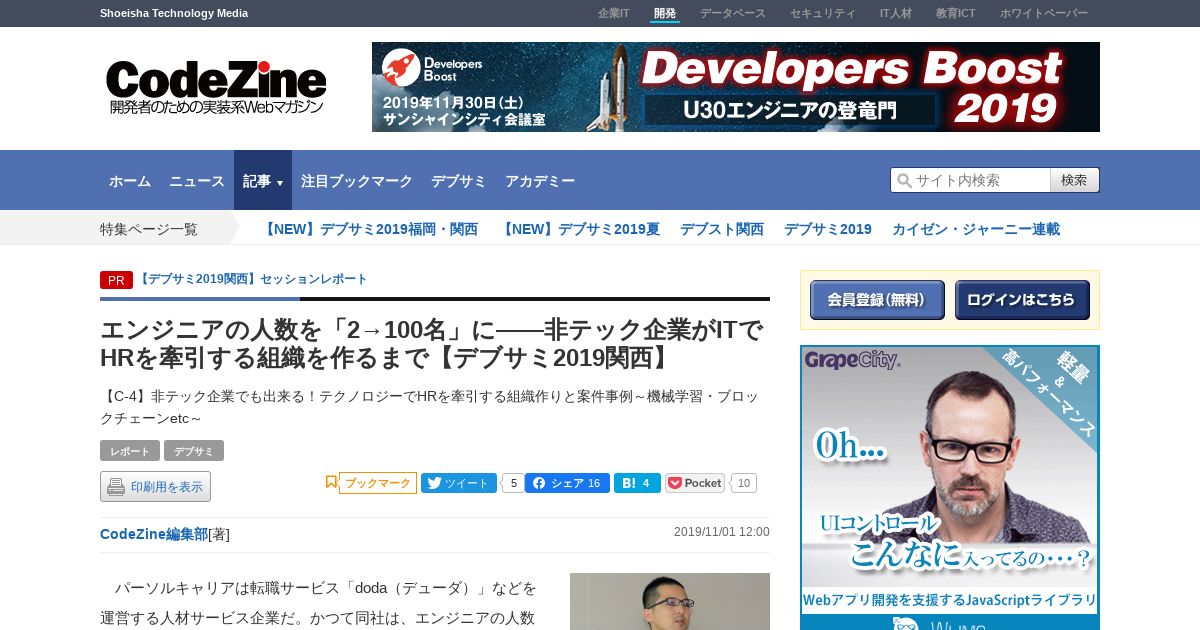
Task: Save article to Pocket
Action: [695, 483]
